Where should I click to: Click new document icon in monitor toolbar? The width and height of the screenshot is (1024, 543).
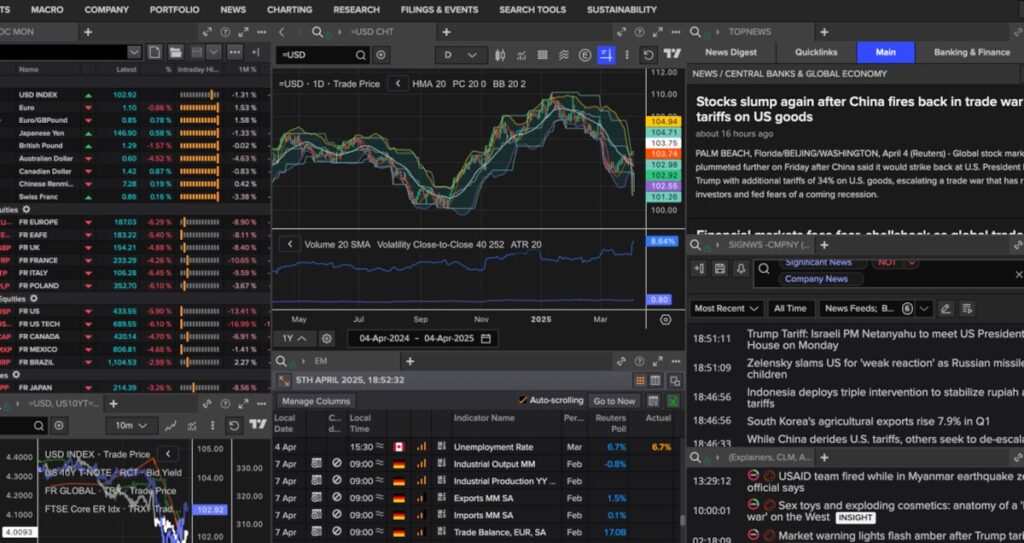coord(154,52)
